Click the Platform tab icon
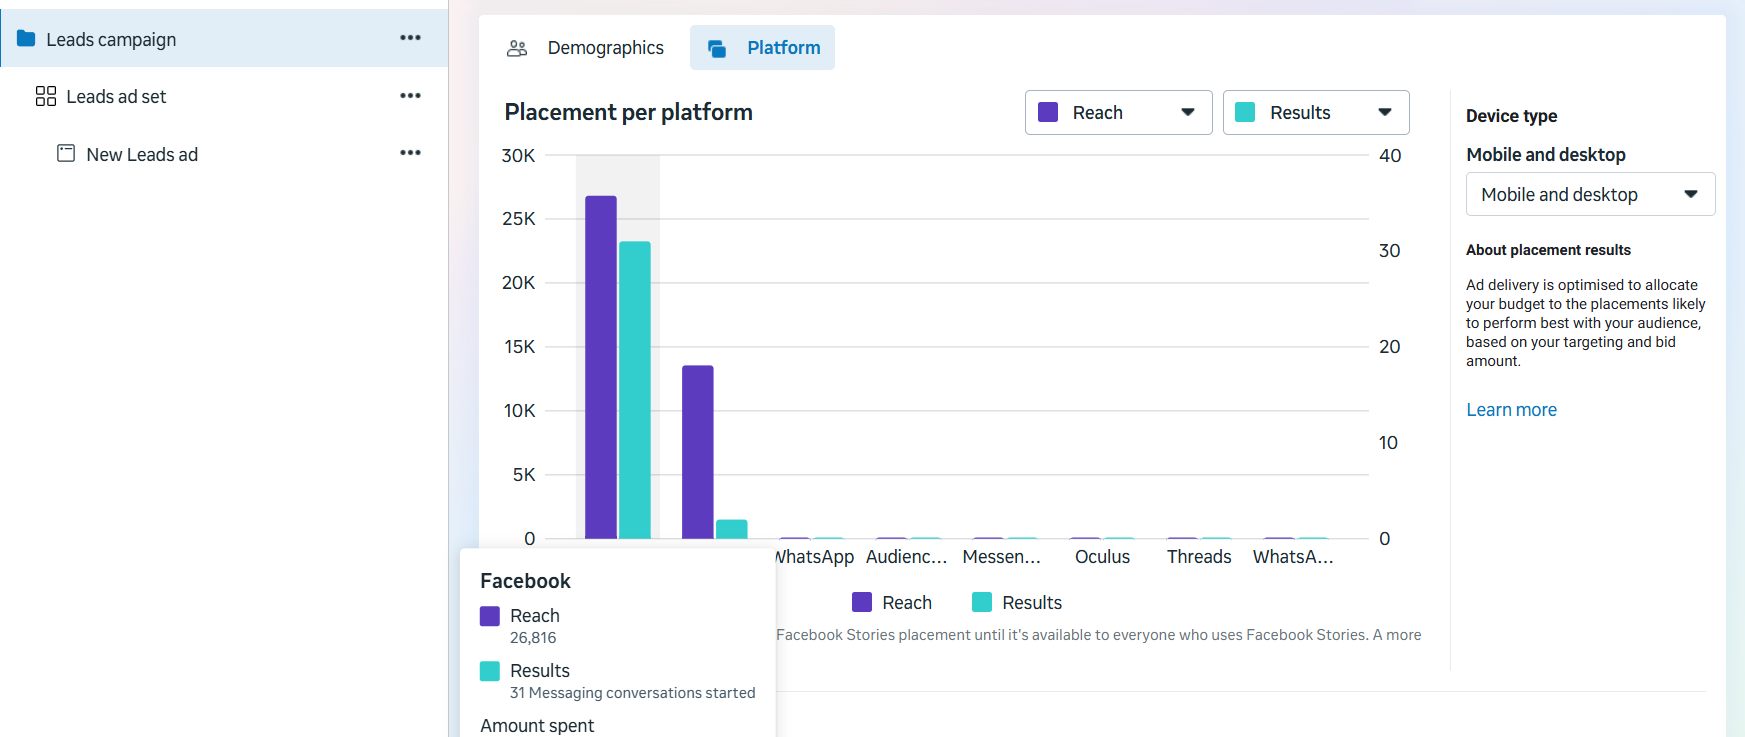The width and height of the screenshot is (1745, 737). pos(717,48)
